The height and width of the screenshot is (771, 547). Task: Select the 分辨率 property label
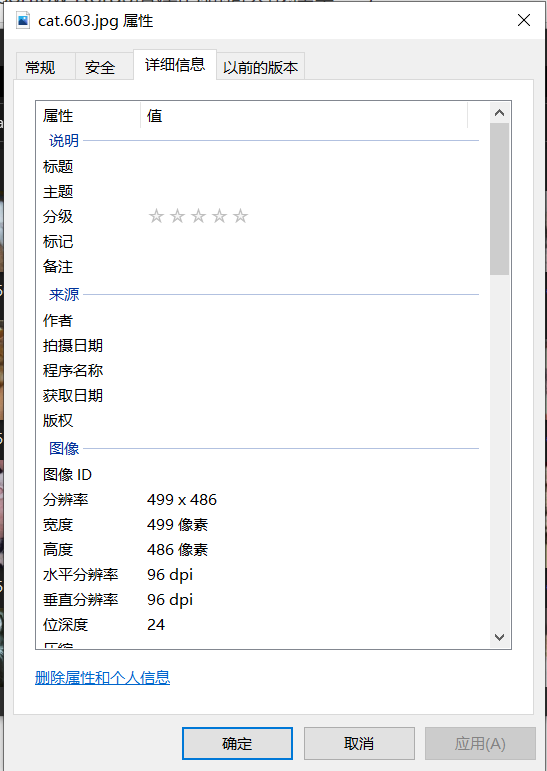click(65, 500)
